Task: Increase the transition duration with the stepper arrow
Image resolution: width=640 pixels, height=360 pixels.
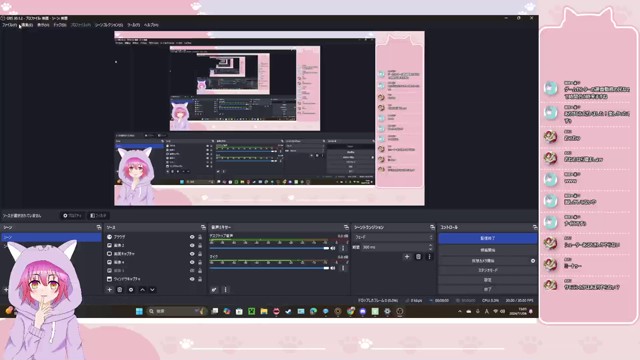Action: (430, 246)
